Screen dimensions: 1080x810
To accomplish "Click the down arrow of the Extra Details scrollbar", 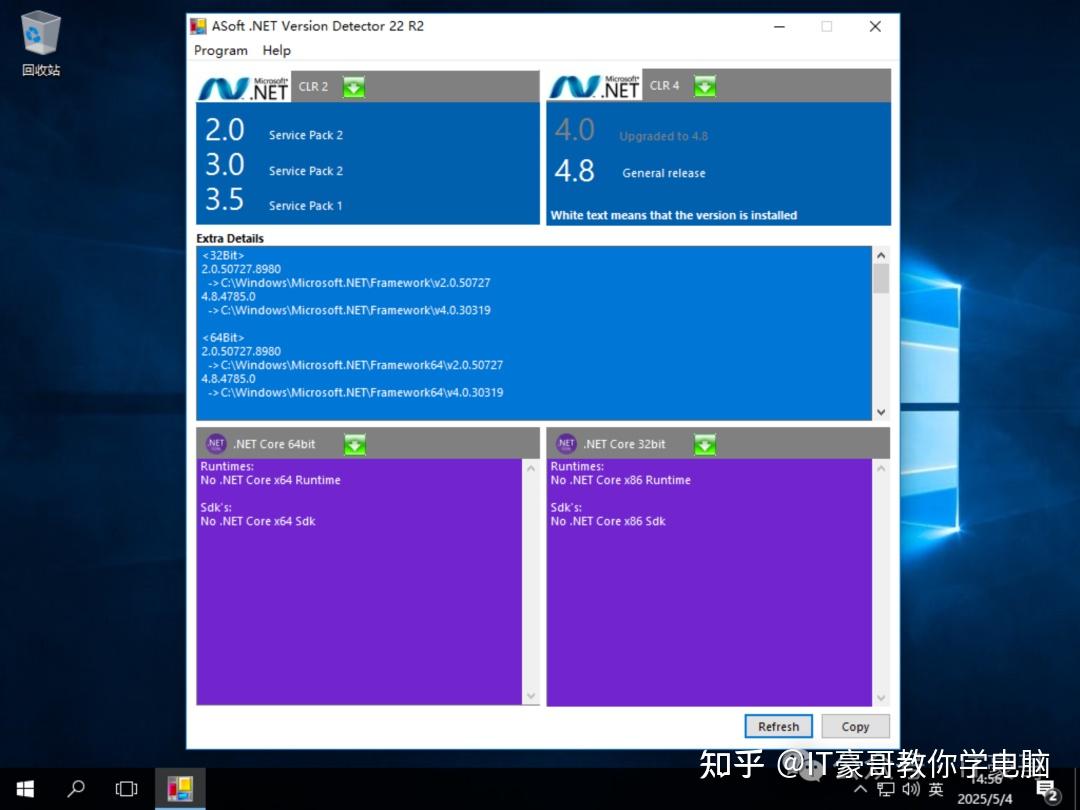I will [x=881, y=411].
